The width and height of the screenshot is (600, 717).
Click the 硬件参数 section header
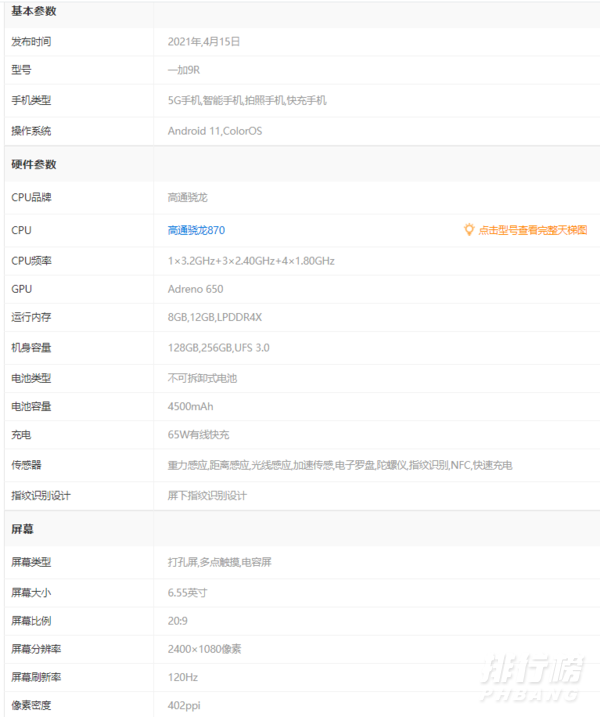click(x=34, y=164)
